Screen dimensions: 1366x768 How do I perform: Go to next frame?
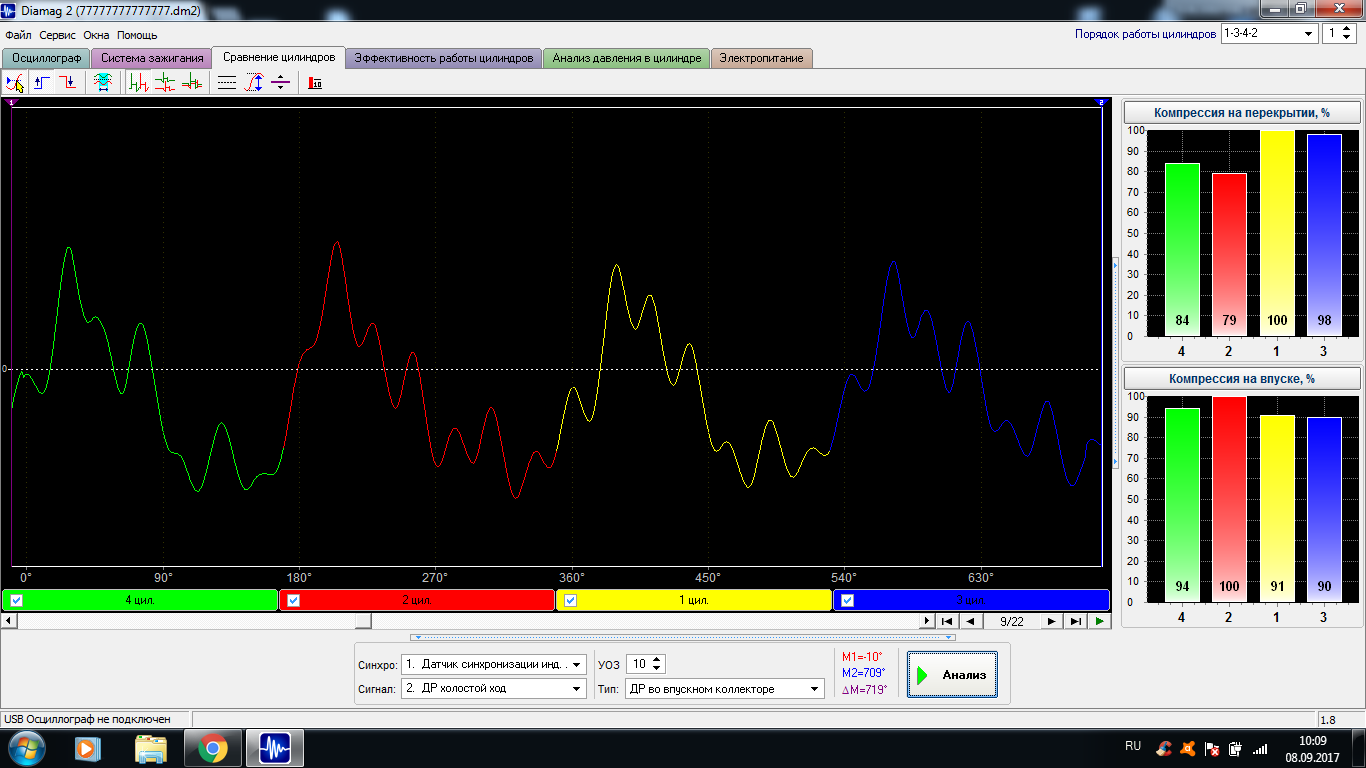pos(1051,621)
